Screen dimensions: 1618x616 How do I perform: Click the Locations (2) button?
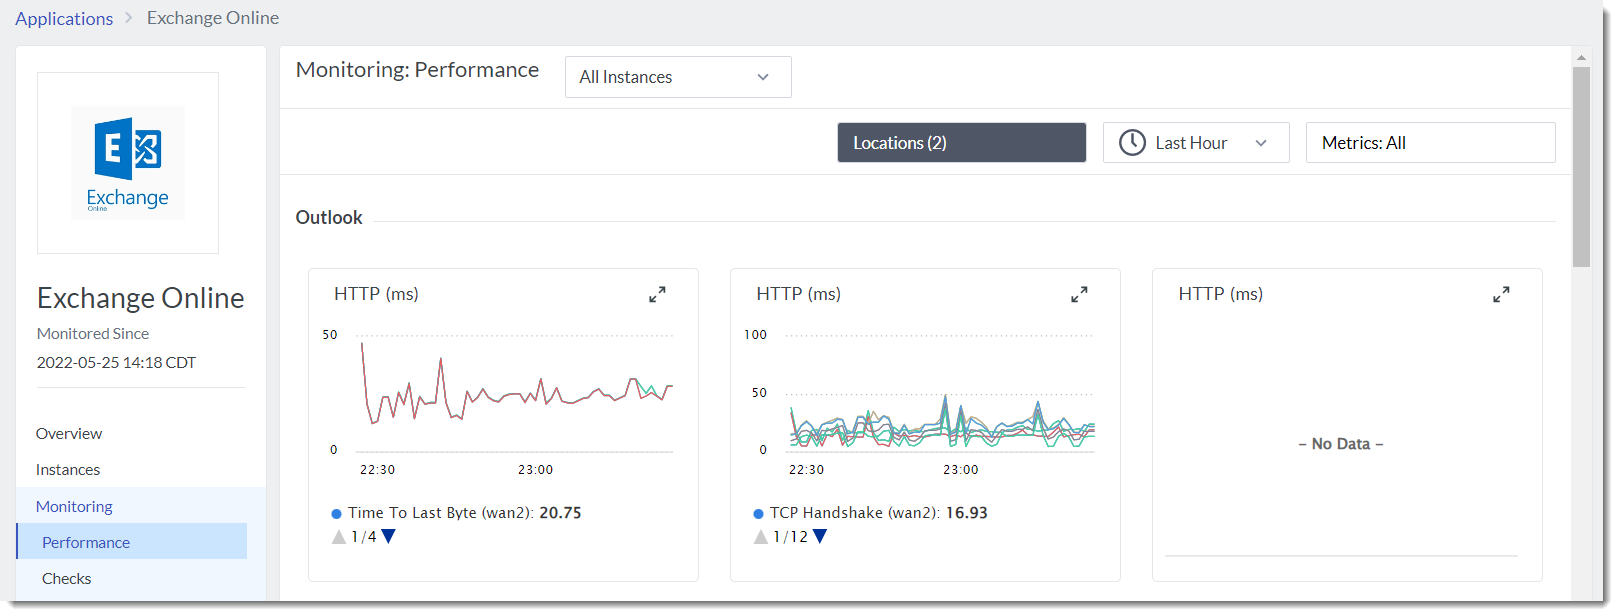pyautogui.click(x=961, y=143)
